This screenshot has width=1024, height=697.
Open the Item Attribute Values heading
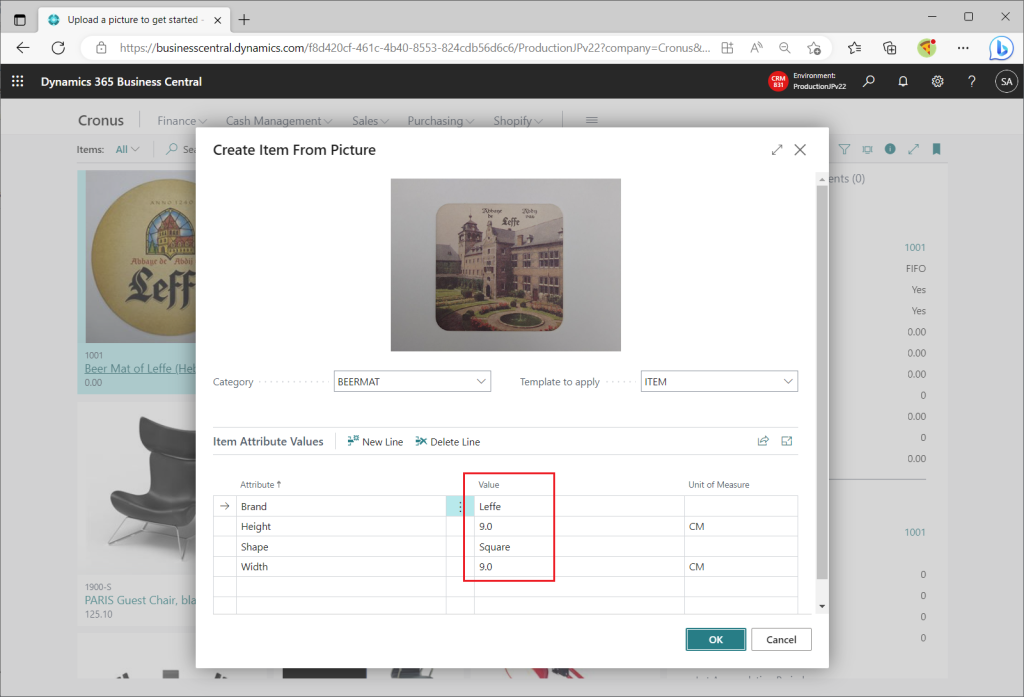(268, 442)
